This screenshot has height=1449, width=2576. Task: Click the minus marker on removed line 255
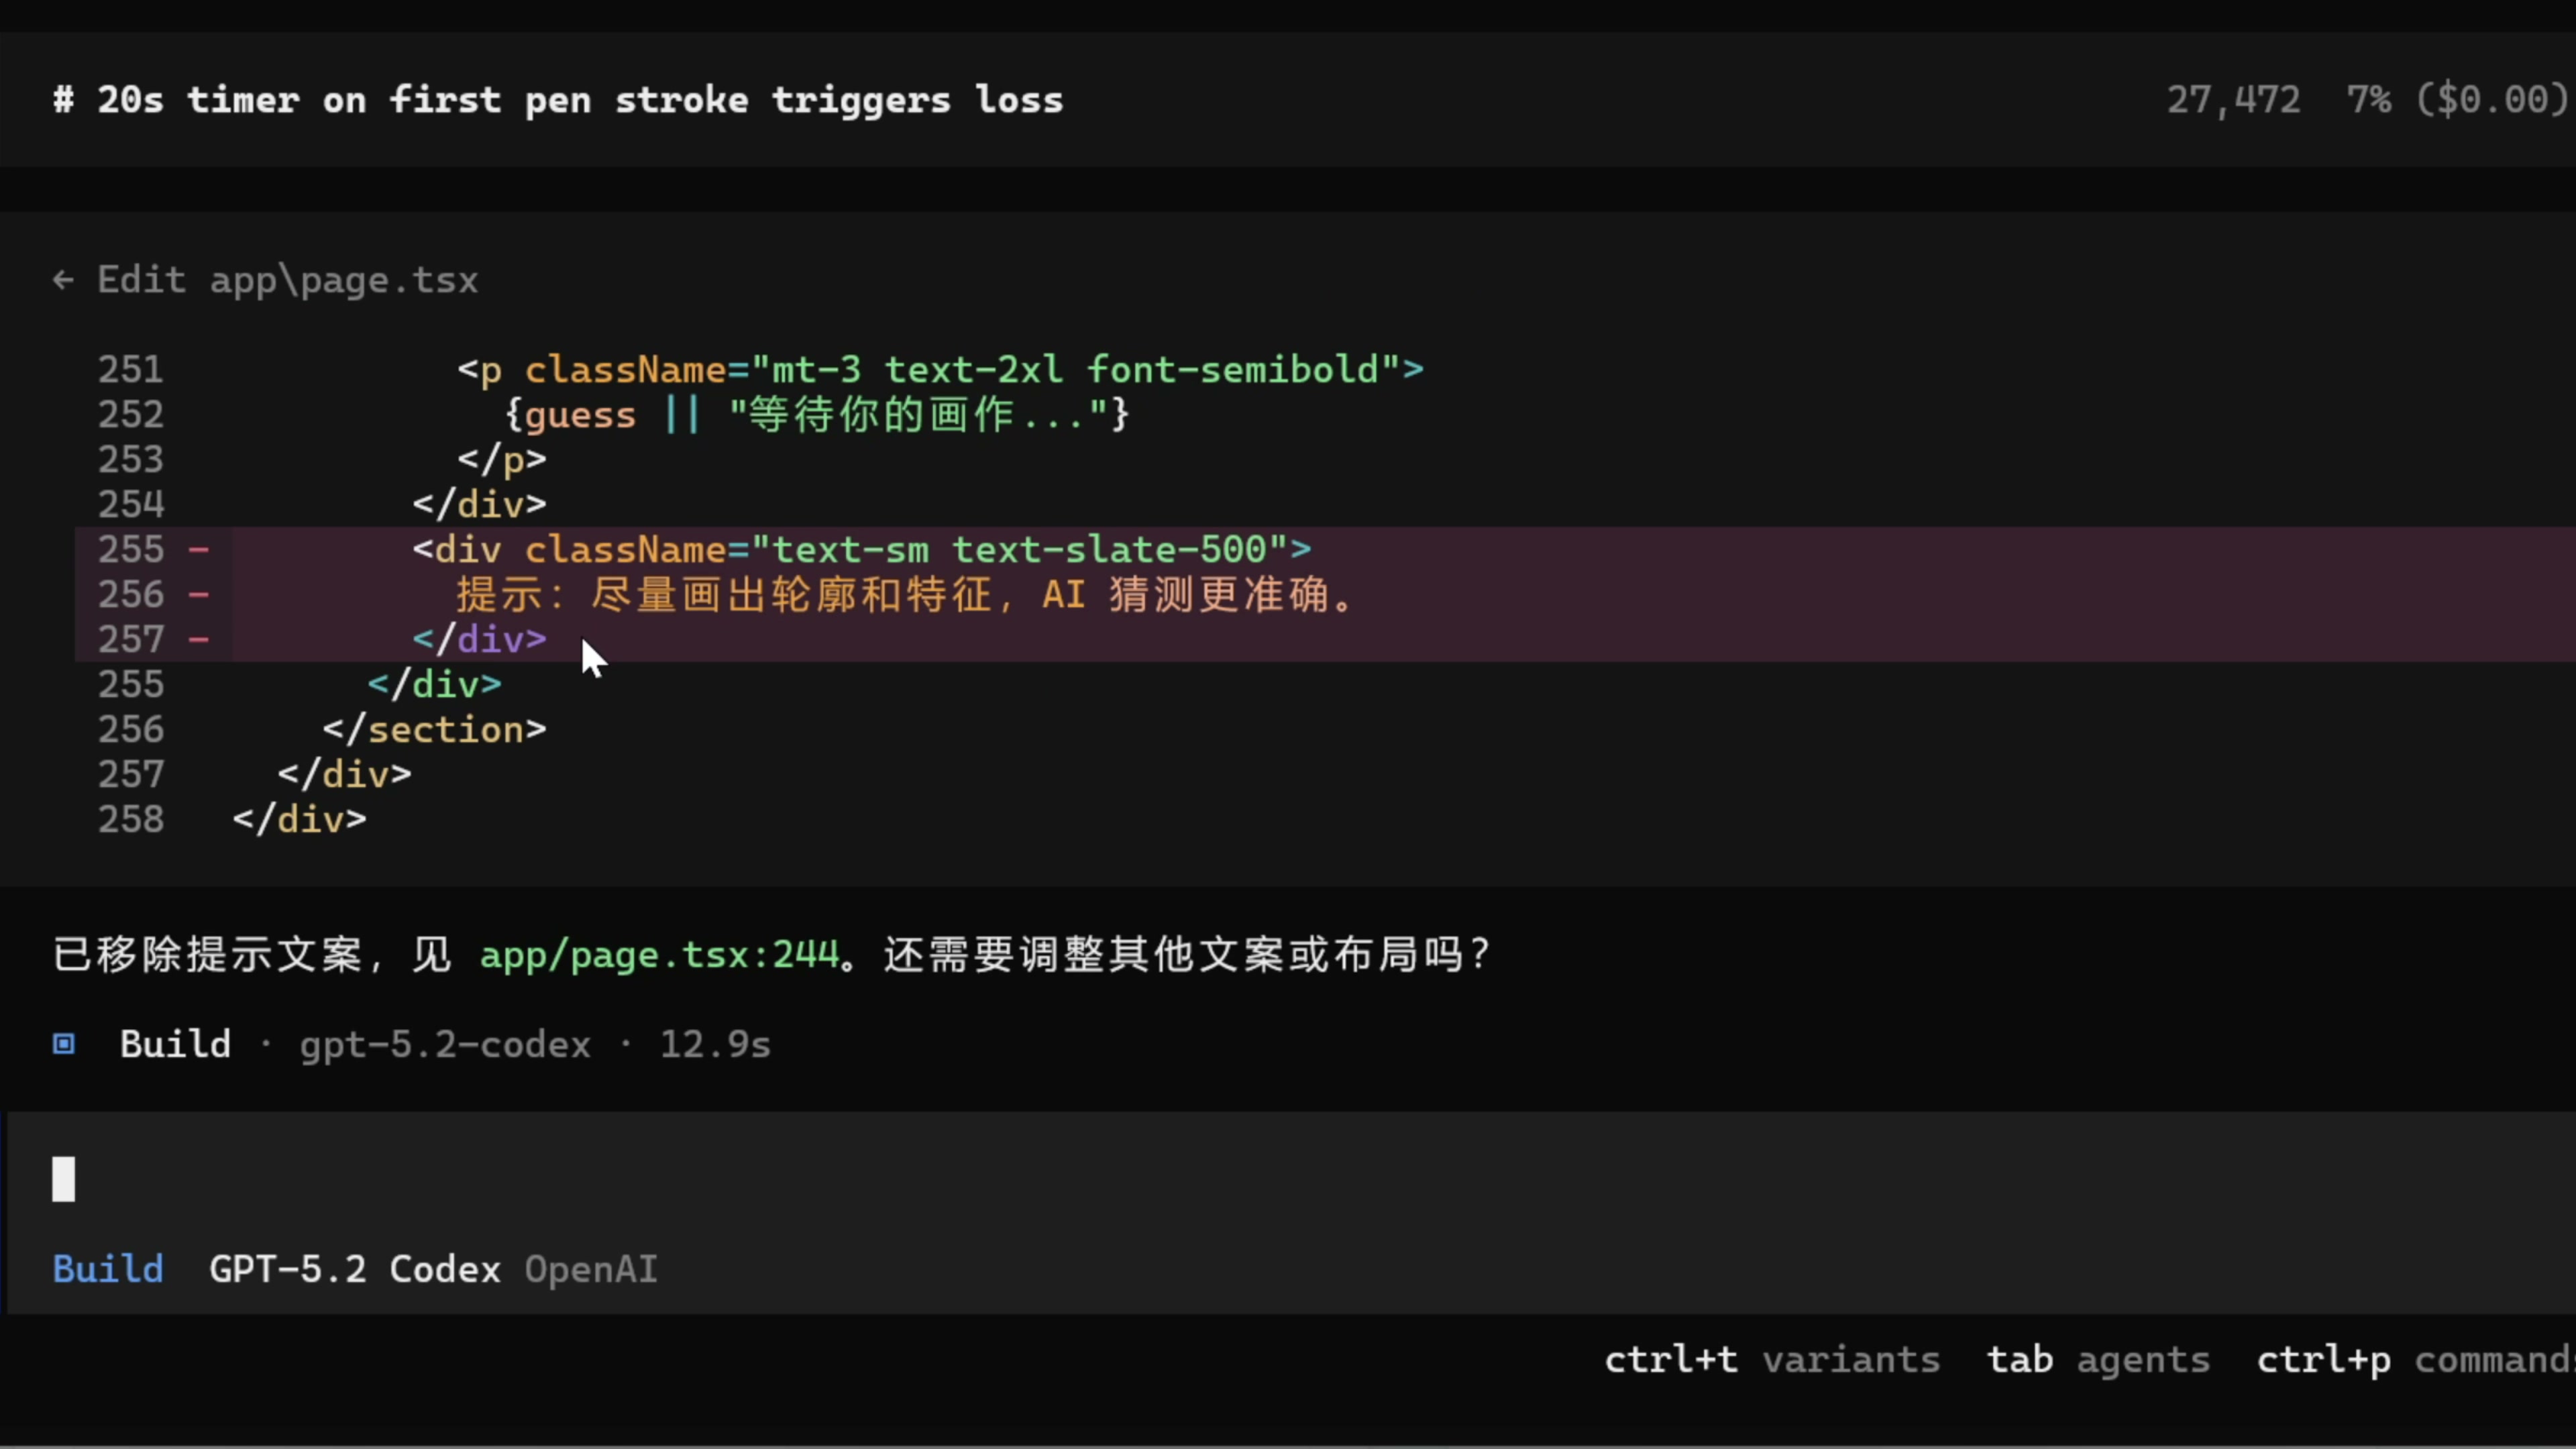coord(199,549)
